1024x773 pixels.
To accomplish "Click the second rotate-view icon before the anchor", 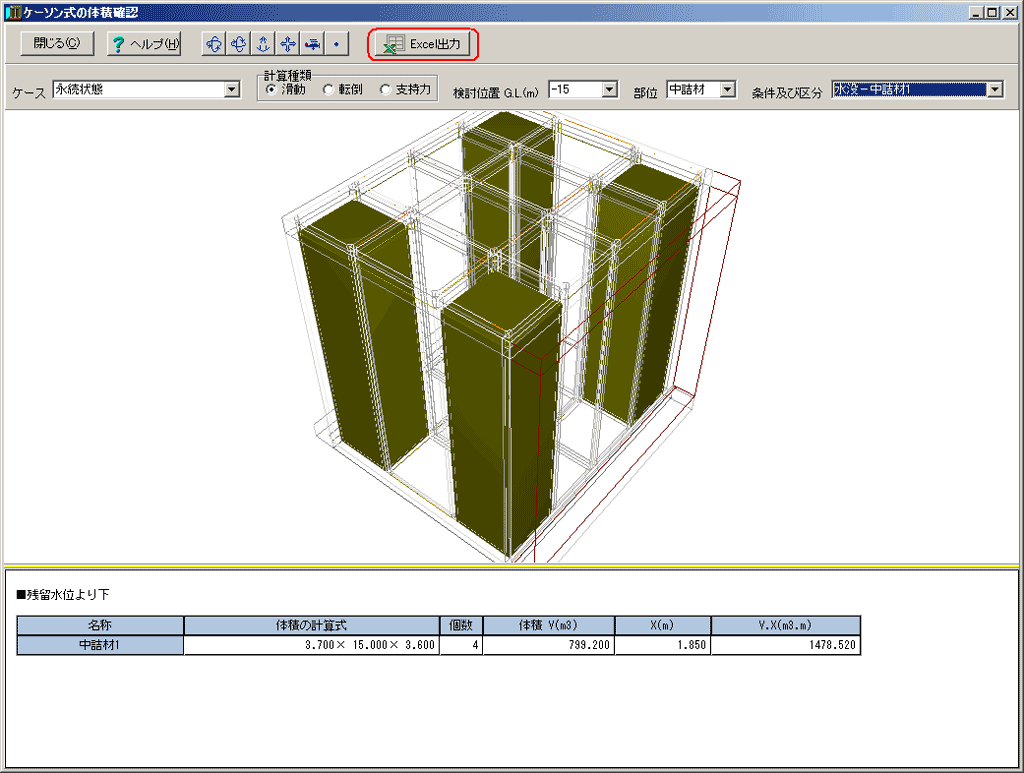I will click(238, 44).
